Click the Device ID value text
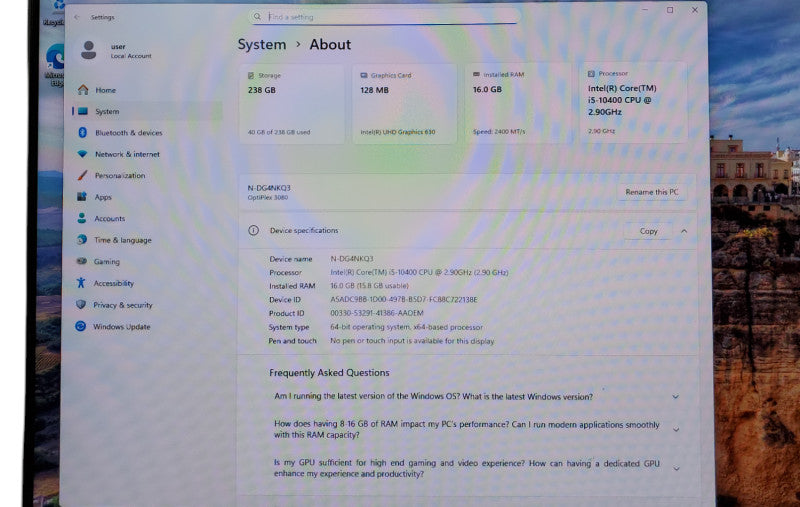Image resolution: width=800 pixels, height=507 pixels. [x=404, y=299]
